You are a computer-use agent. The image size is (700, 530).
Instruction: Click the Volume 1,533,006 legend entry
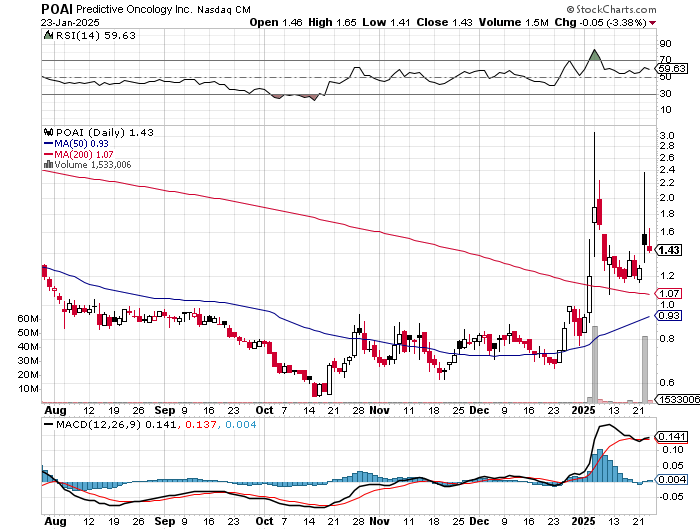93,165
